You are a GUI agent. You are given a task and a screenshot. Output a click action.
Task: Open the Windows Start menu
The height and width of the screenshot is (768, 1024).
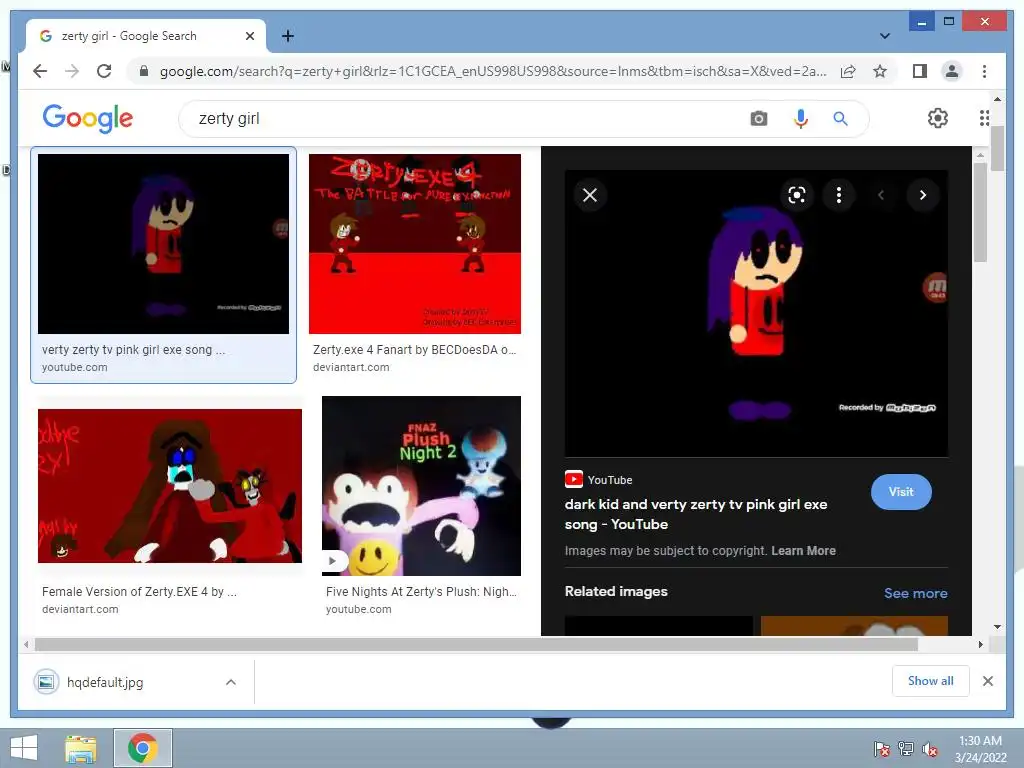pos(24,748)
